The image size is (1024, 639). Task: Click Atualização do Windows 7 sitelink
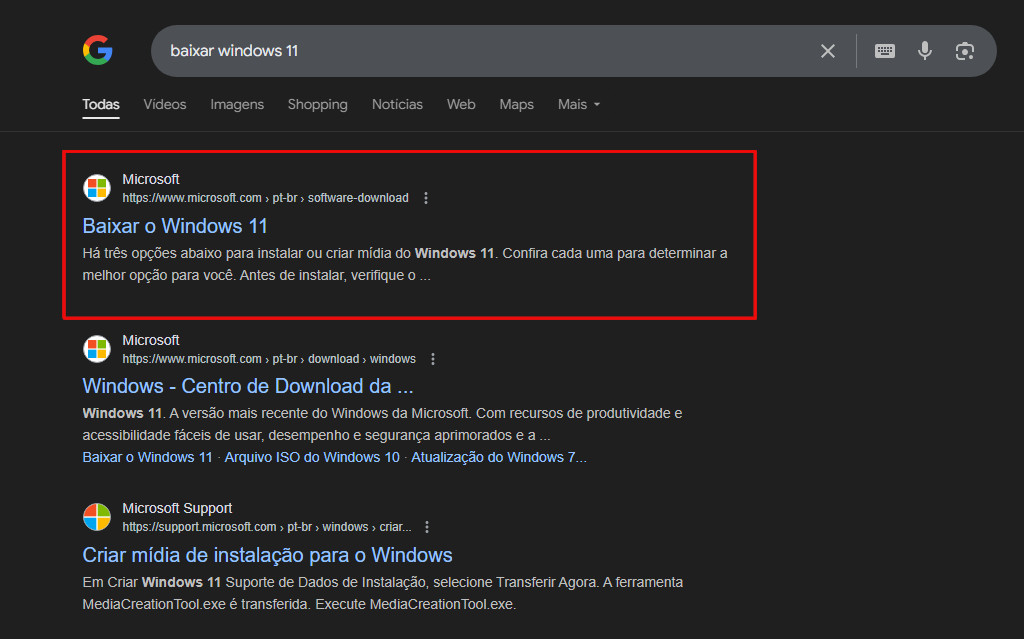click(499, 457)
